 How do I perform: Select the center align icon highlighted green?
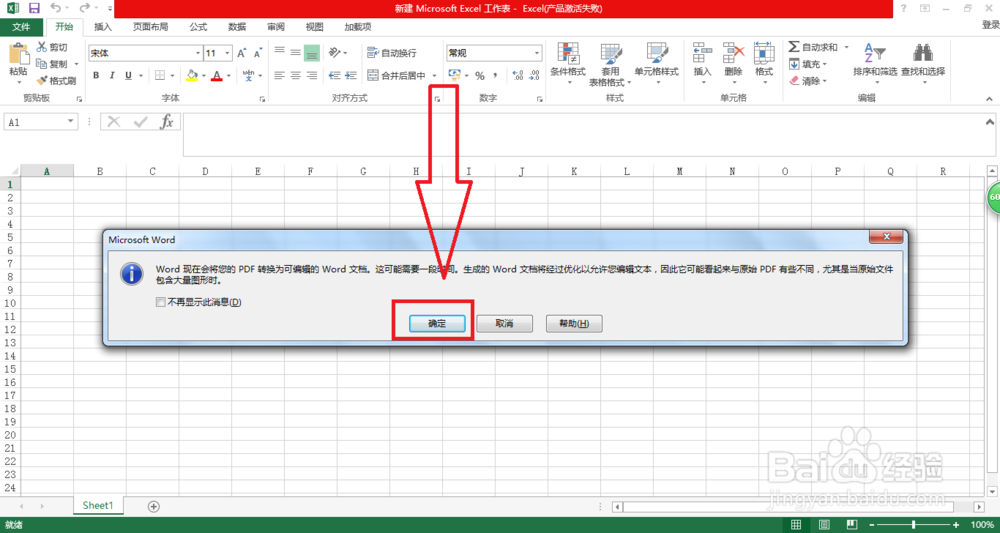(312, 53)
